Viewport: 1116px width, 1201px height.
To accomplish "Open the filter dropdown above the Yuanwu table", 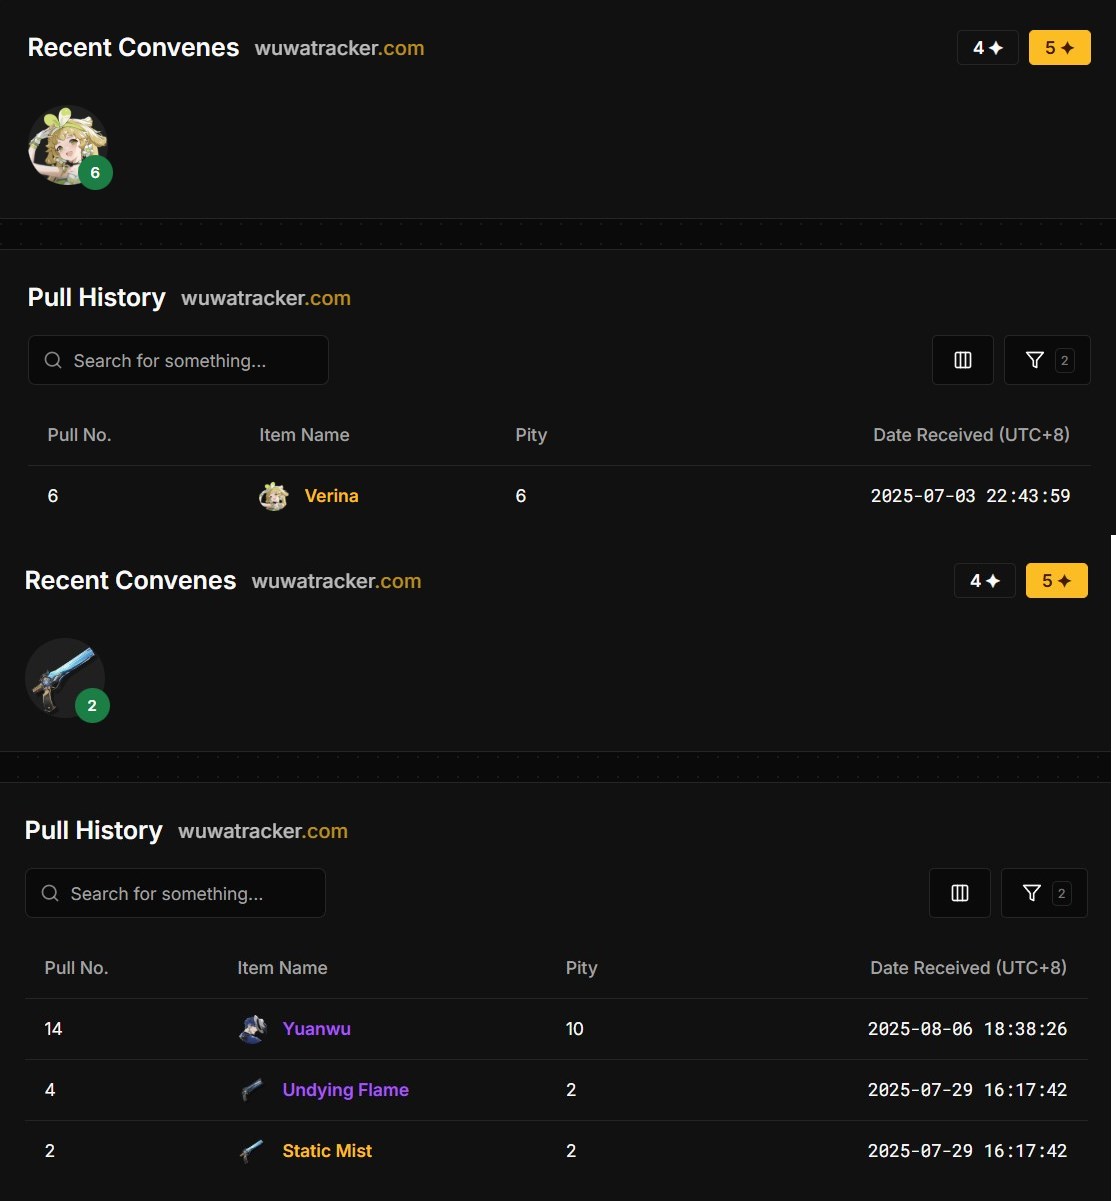I will 1043,893.
